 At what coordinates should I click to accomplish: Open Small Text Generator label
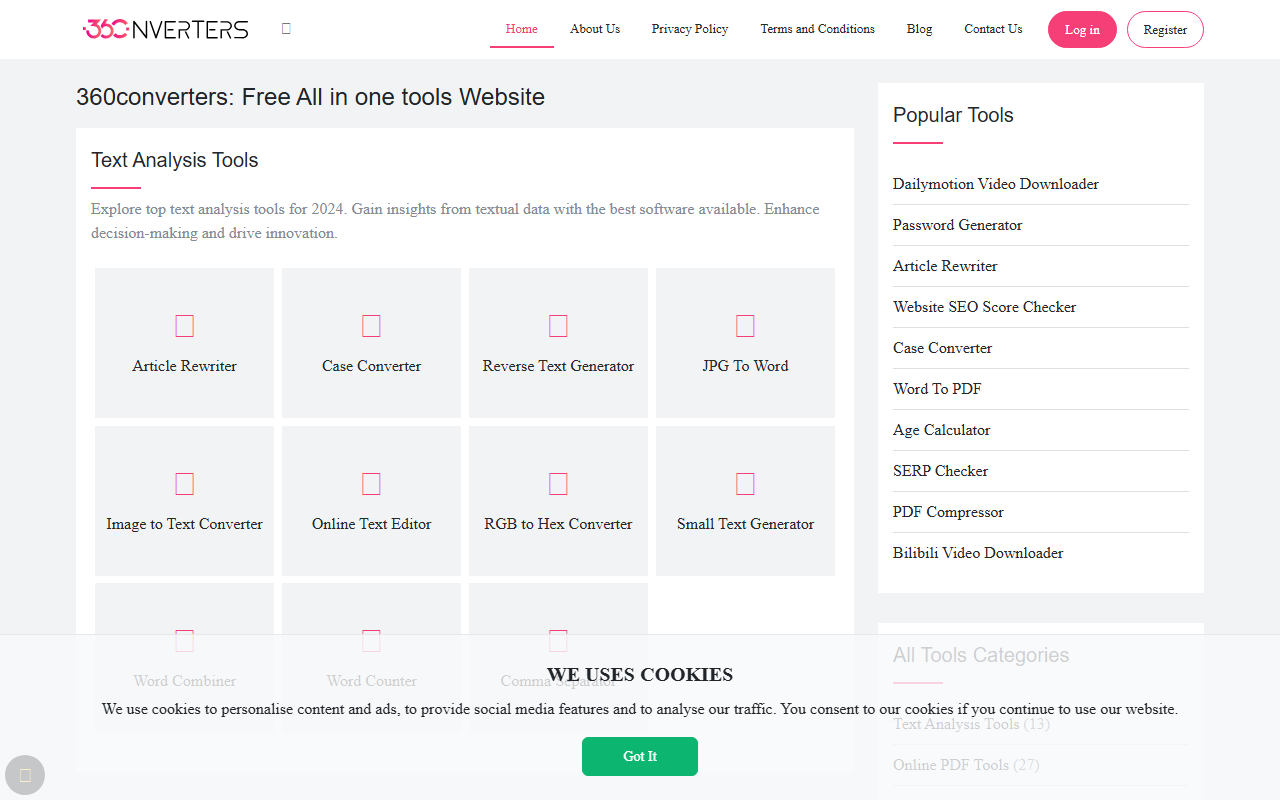pos(745,524)
